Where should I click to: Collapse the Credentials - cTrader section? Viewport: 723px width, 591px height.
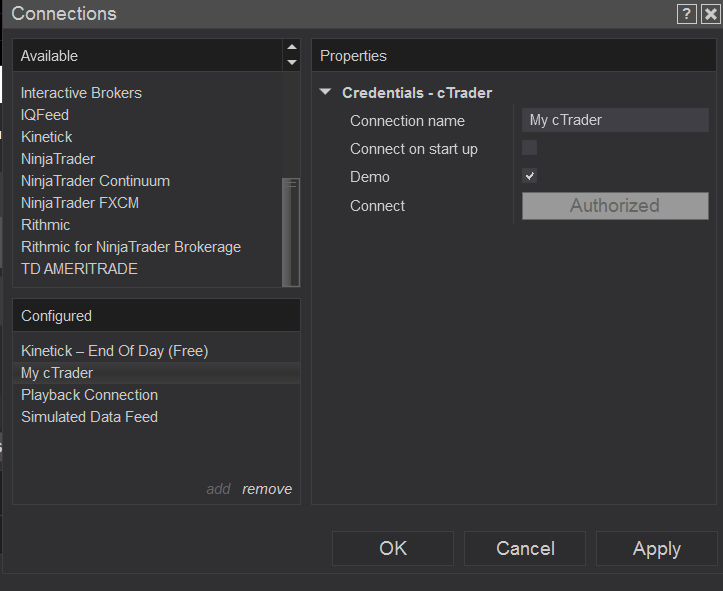(326, 93)
